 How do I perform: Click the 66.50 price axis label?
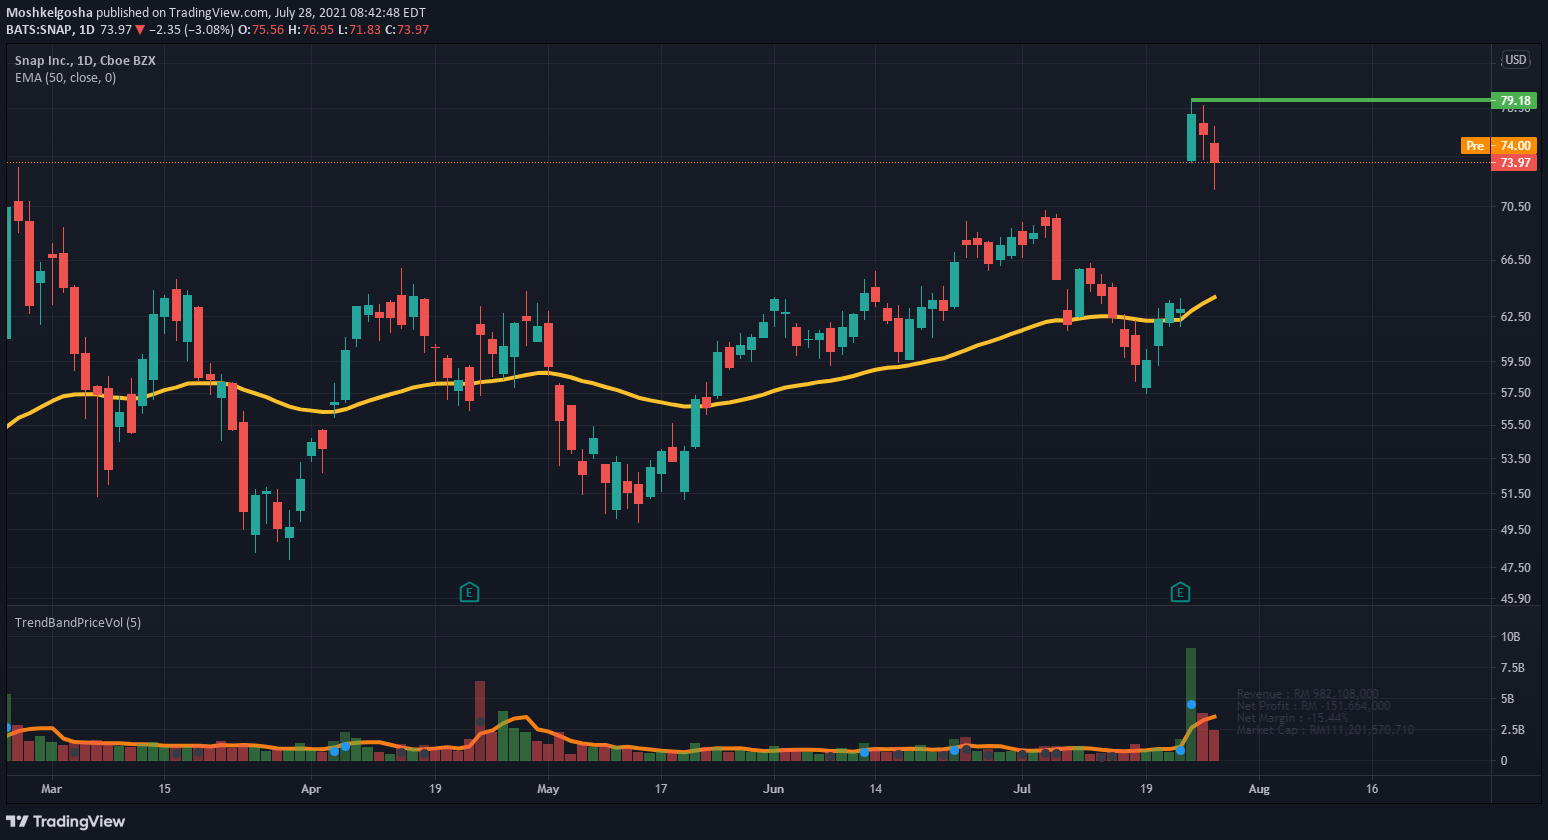pos(1516,260)
